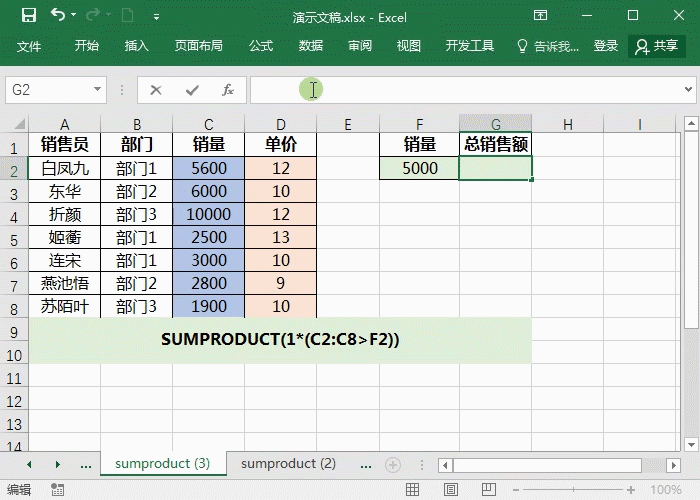Confirm entry with the checkmark icon
The width and height of the screenshot is (700, 500).
pos(191,90)
